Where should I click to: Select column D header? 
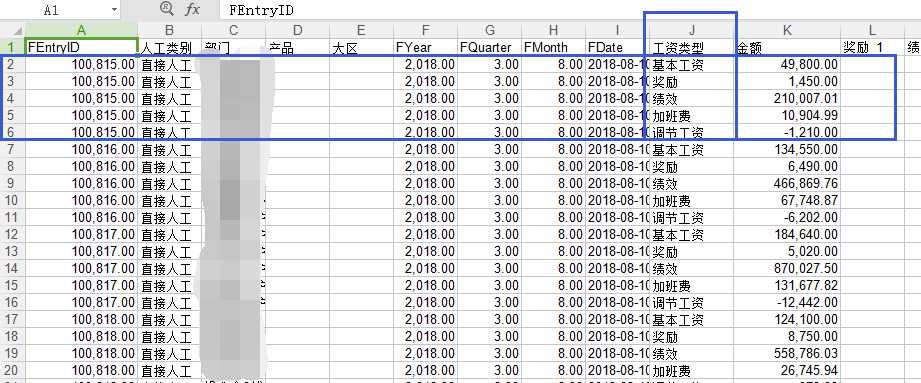click(297, 30)
